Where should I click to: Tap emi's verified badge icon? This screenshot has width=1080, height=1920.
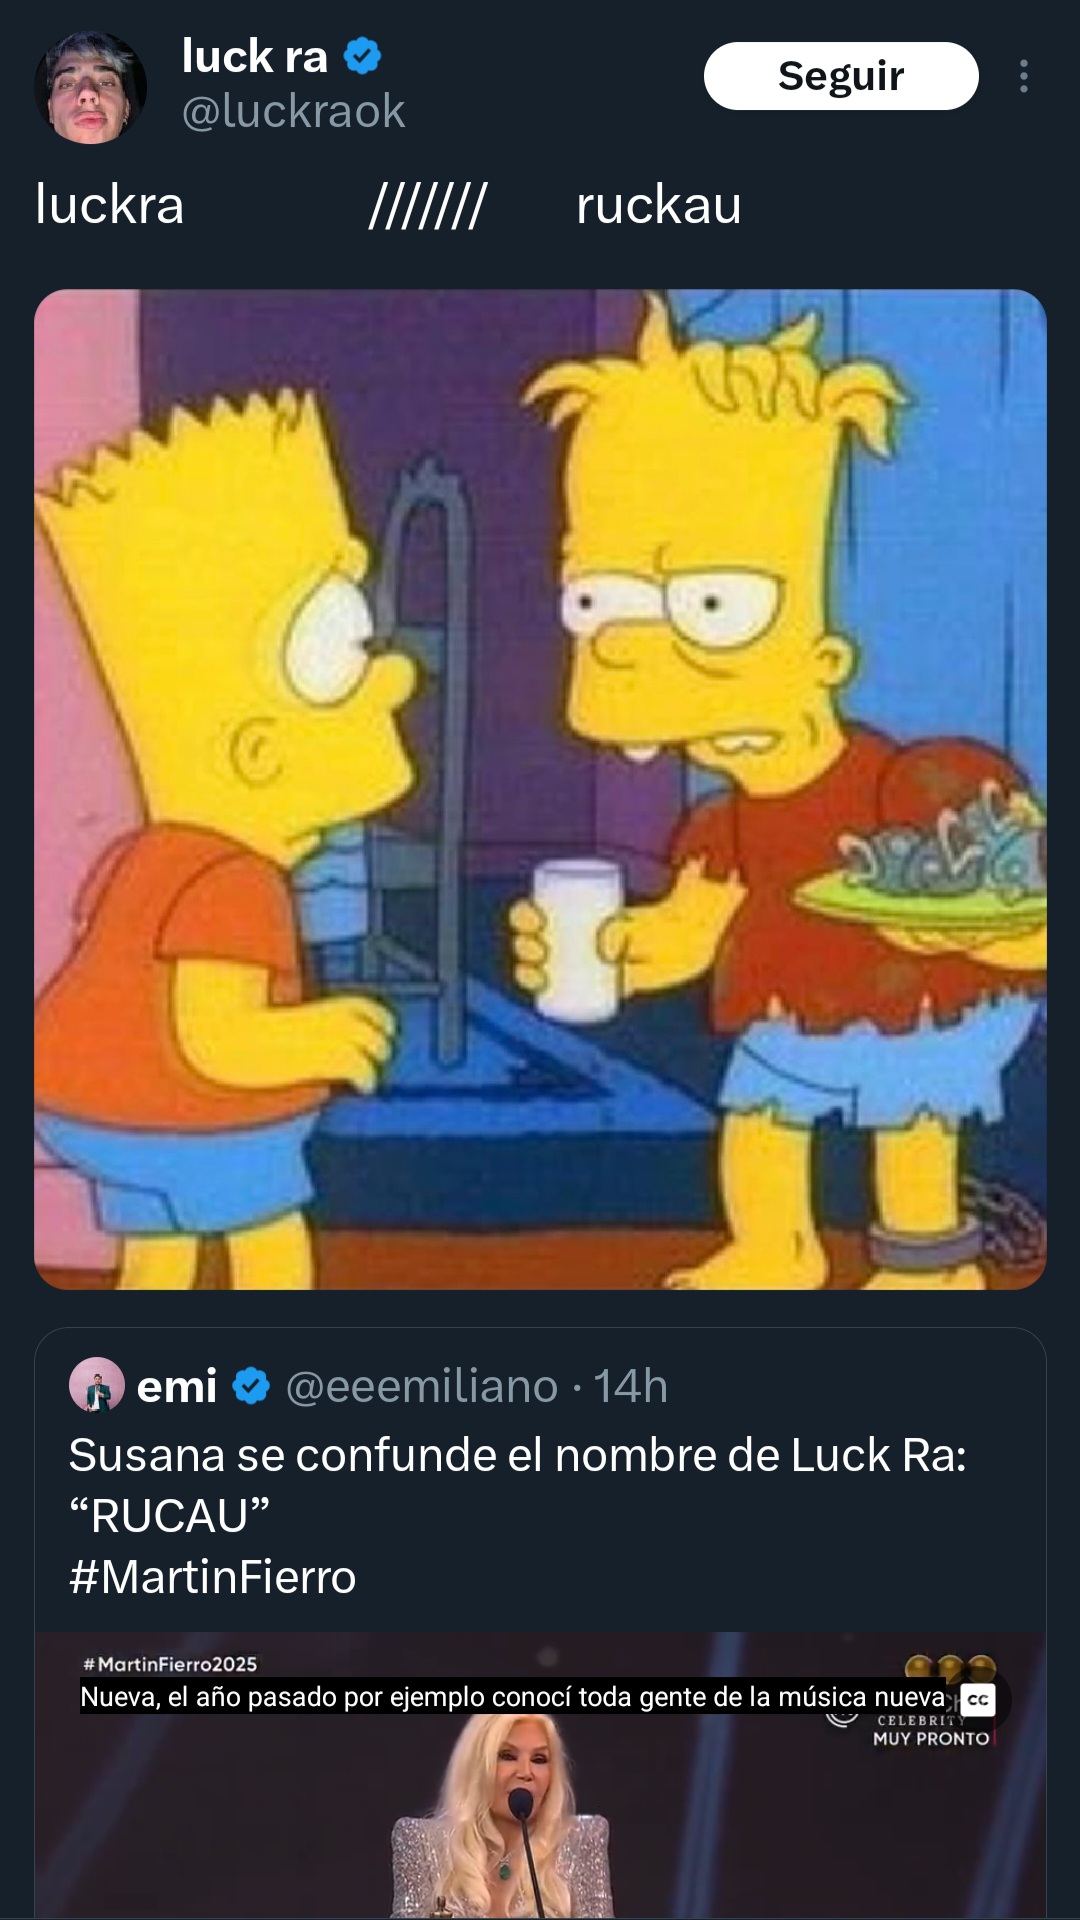point(251,1386)
